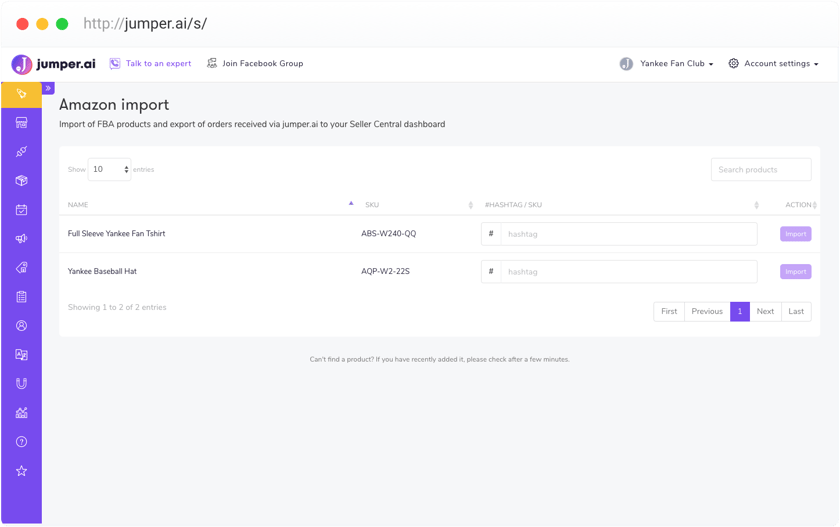Click the star icon in sidebar

point(21,471)
